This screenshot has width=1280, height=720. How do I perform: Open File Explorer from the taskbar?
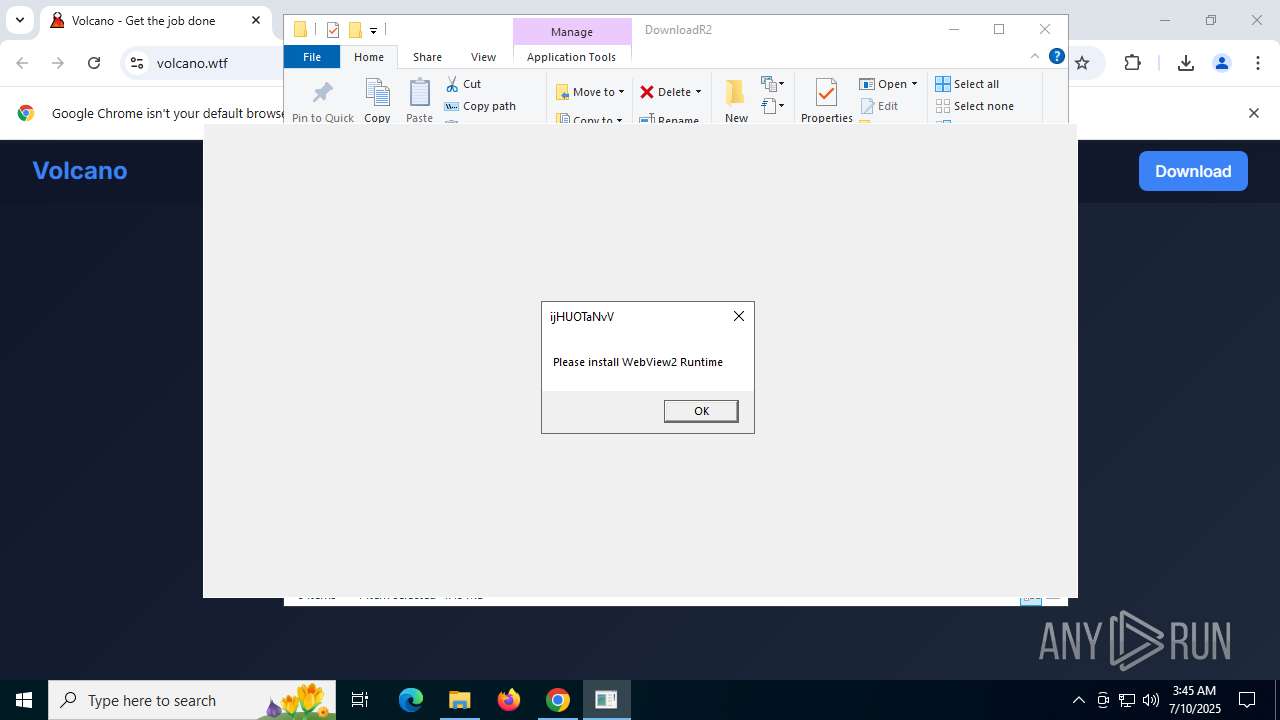pos(460,700)
